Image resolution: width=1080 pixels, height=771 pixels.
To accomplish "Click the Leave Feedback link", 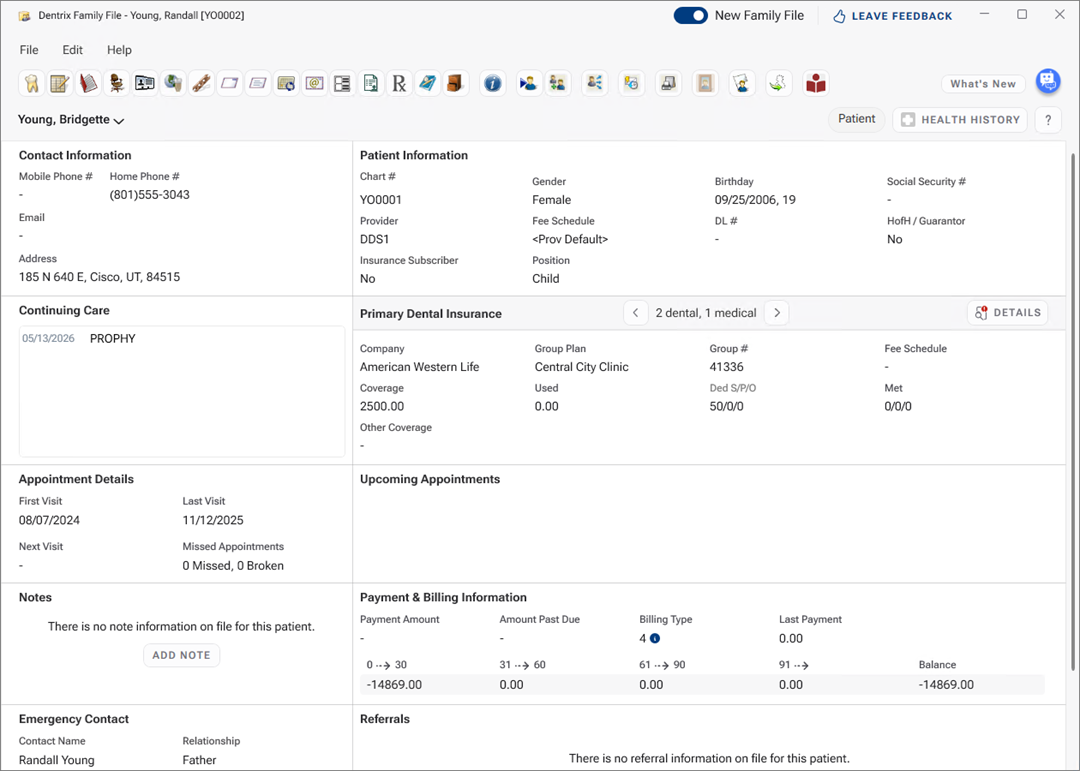I will pyautogui.click(x=892, y=16).
